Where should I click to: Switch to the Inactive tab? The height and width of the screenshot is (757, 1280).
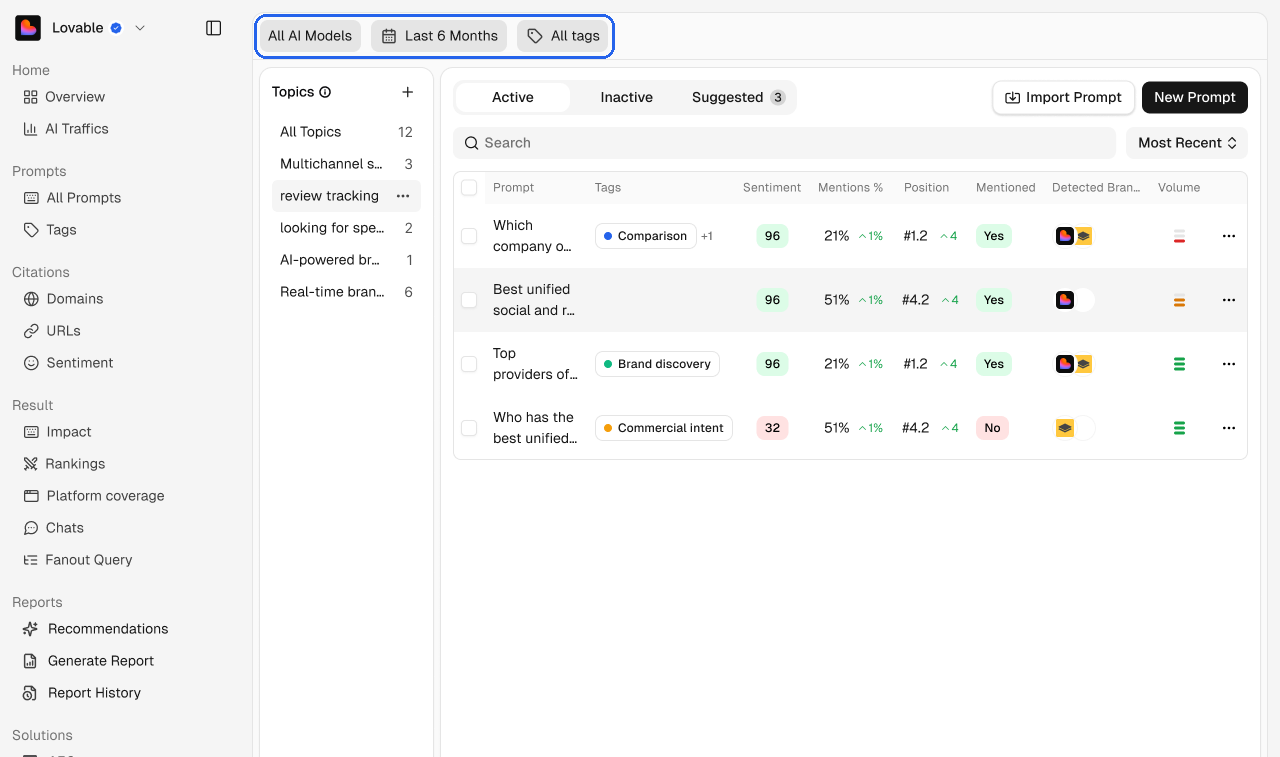626,97
